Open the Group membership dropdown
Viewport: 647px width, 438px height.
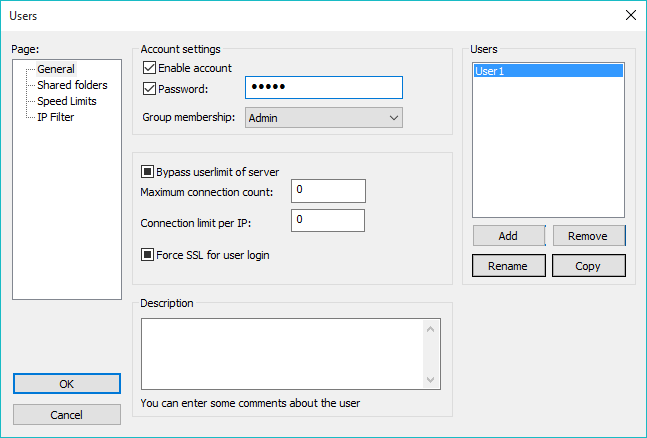(x=322, y=118)
